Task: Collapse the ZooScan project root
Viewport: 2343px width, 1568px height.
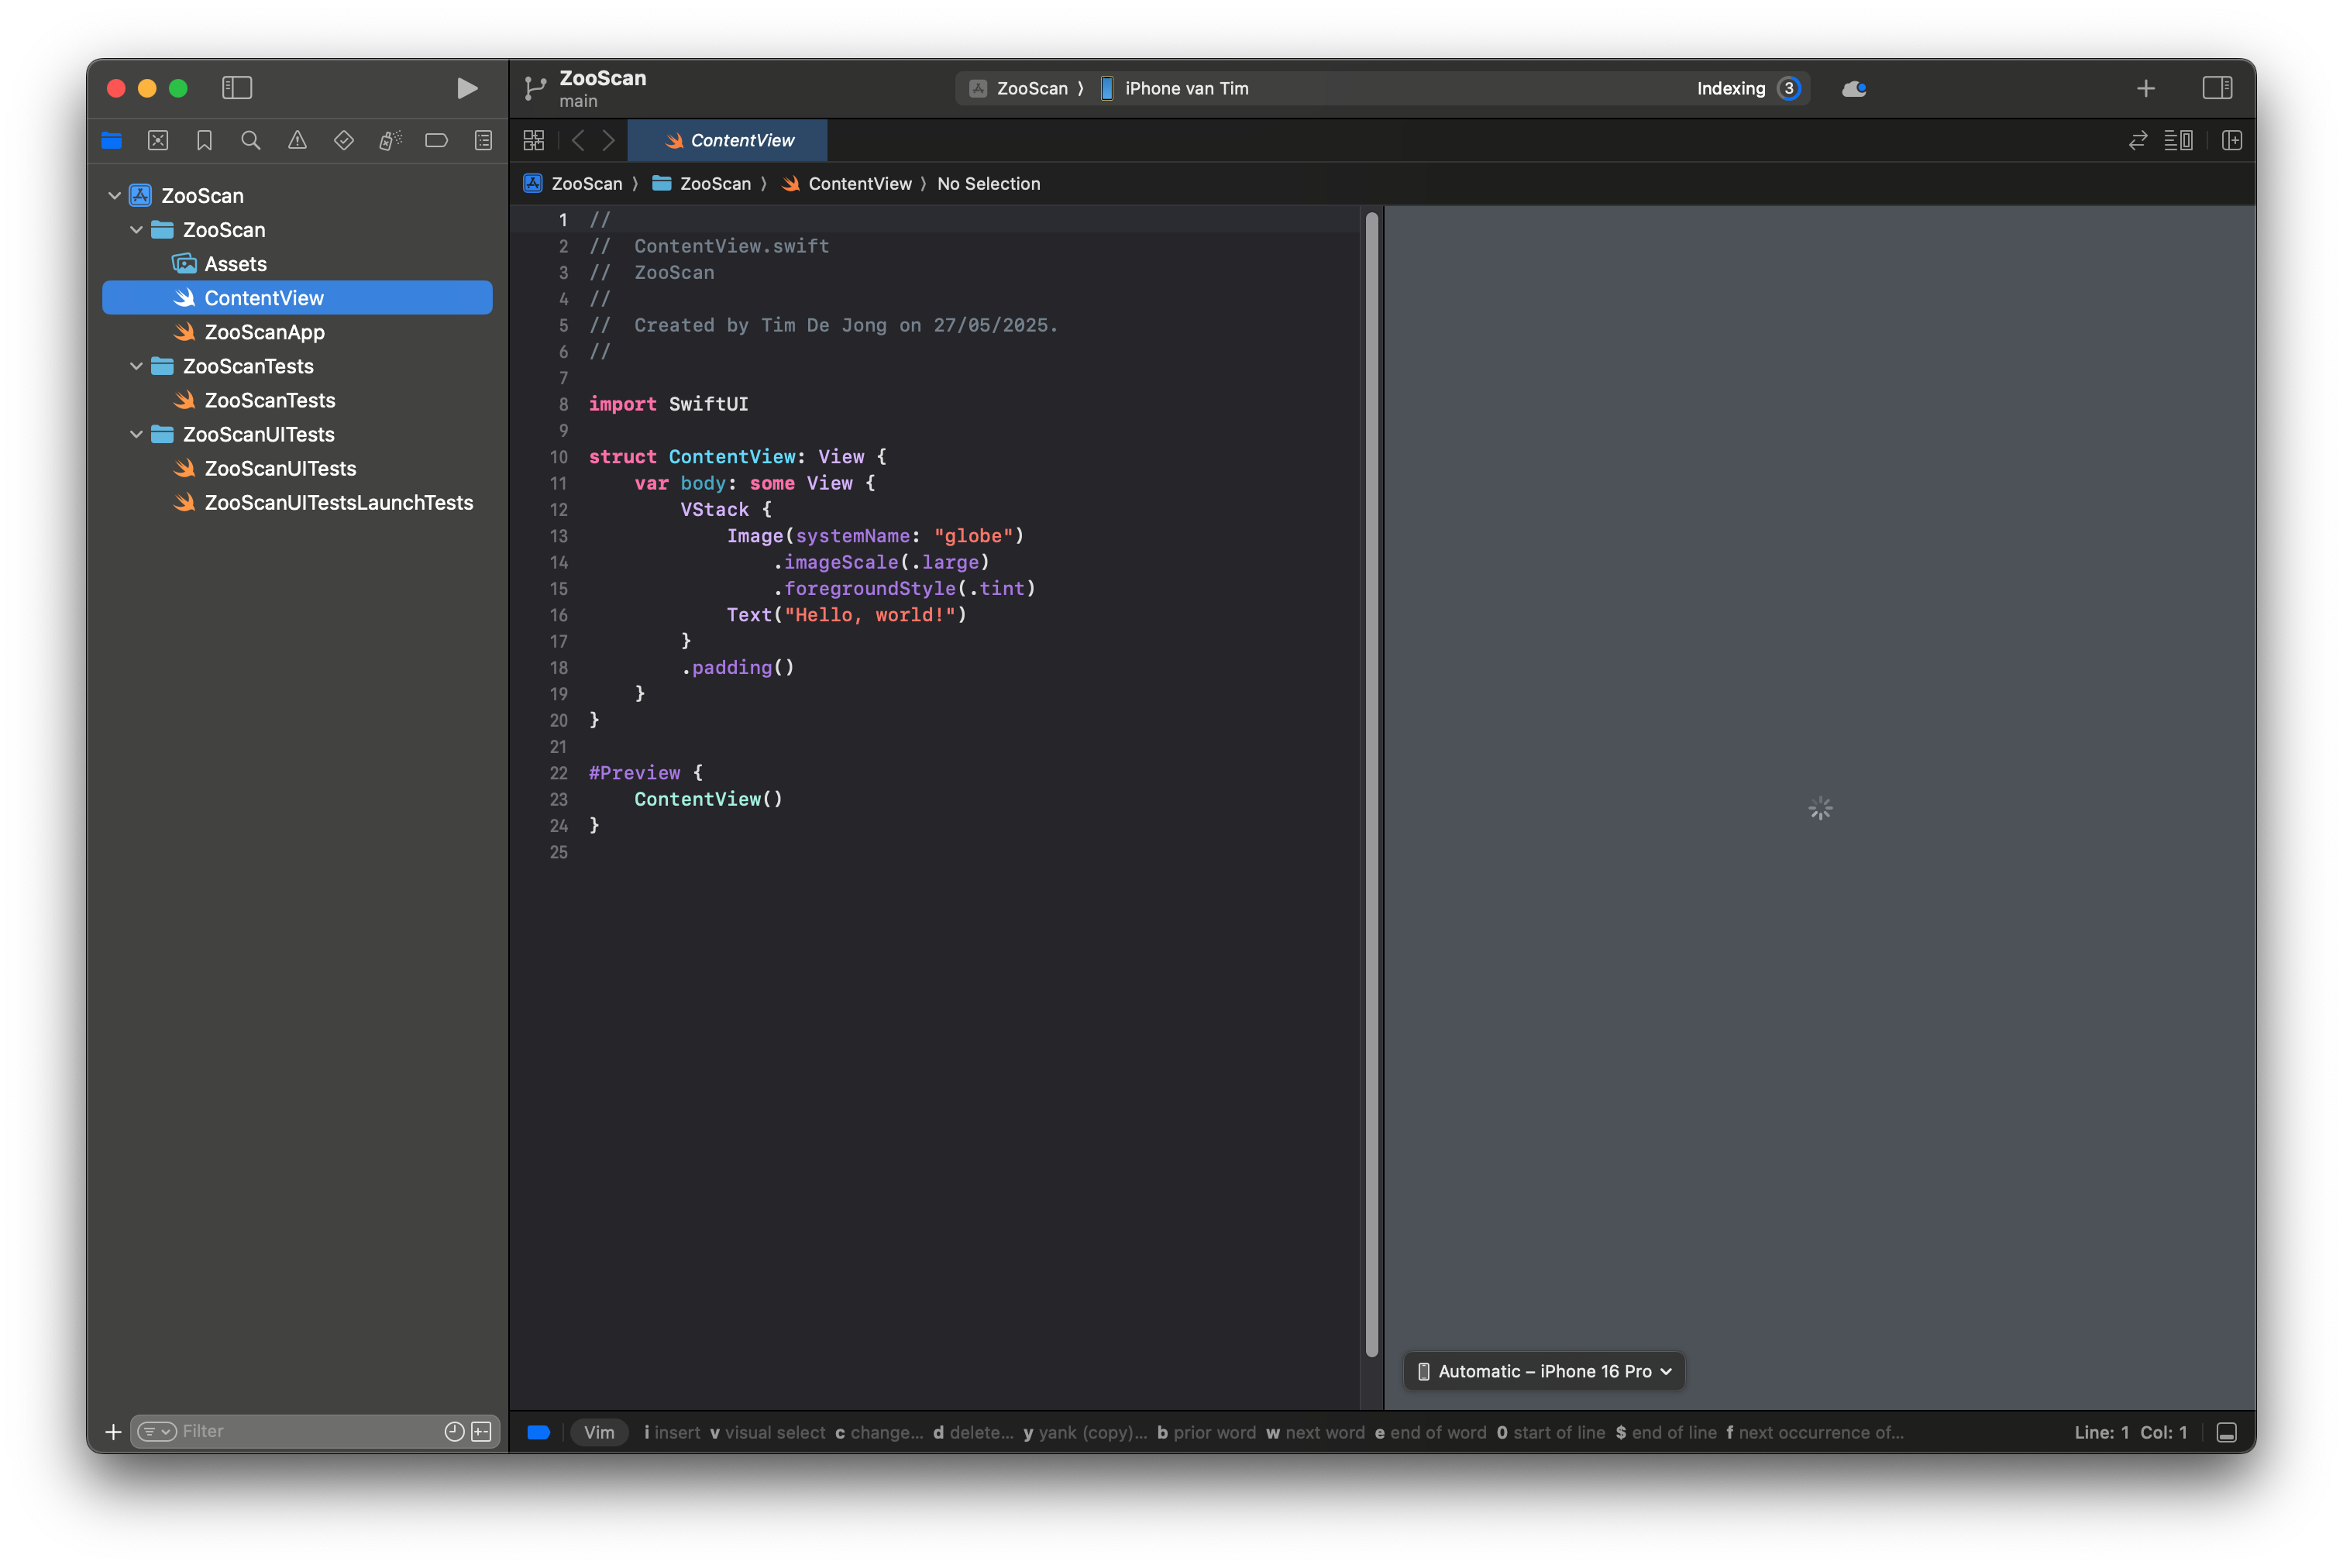Action: pos(114,196)
